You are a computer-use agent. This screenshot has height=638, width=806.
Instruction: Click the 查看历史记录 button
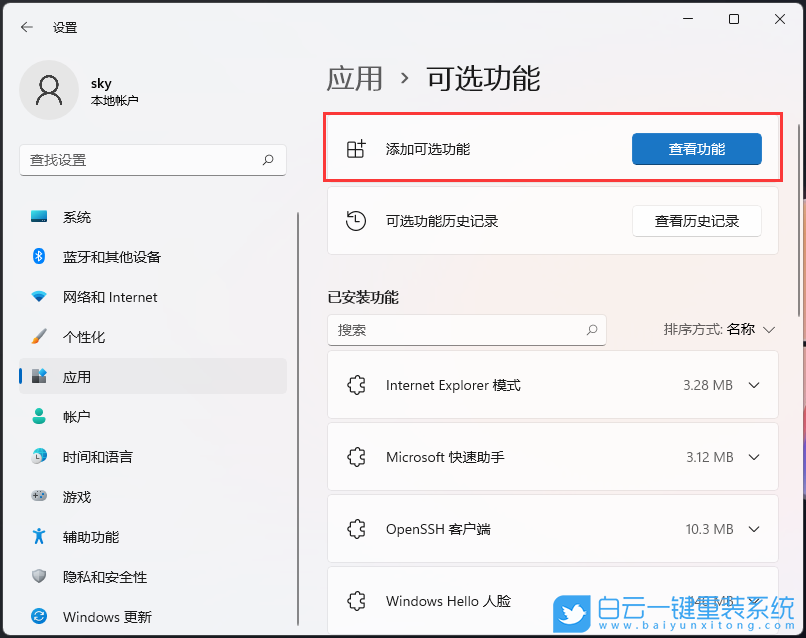tap(696, 221)
